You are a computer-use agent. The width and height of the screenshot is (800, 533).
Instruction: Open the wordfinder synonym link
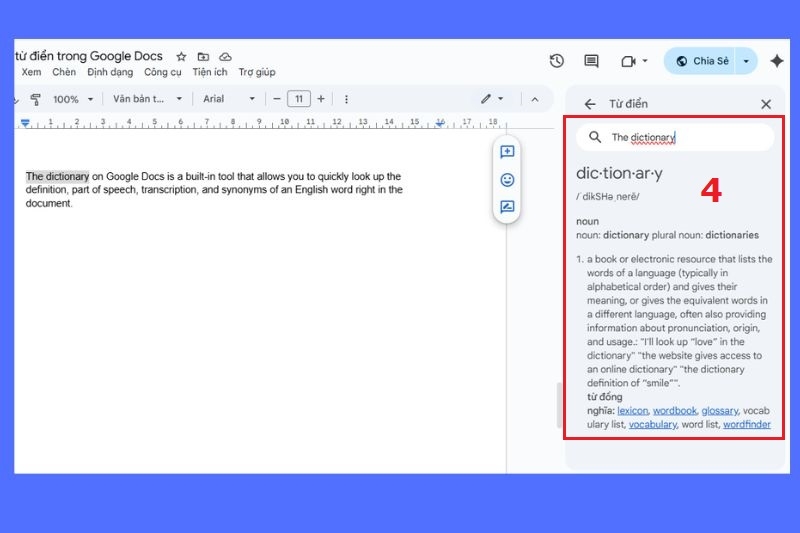pos(746,424)
